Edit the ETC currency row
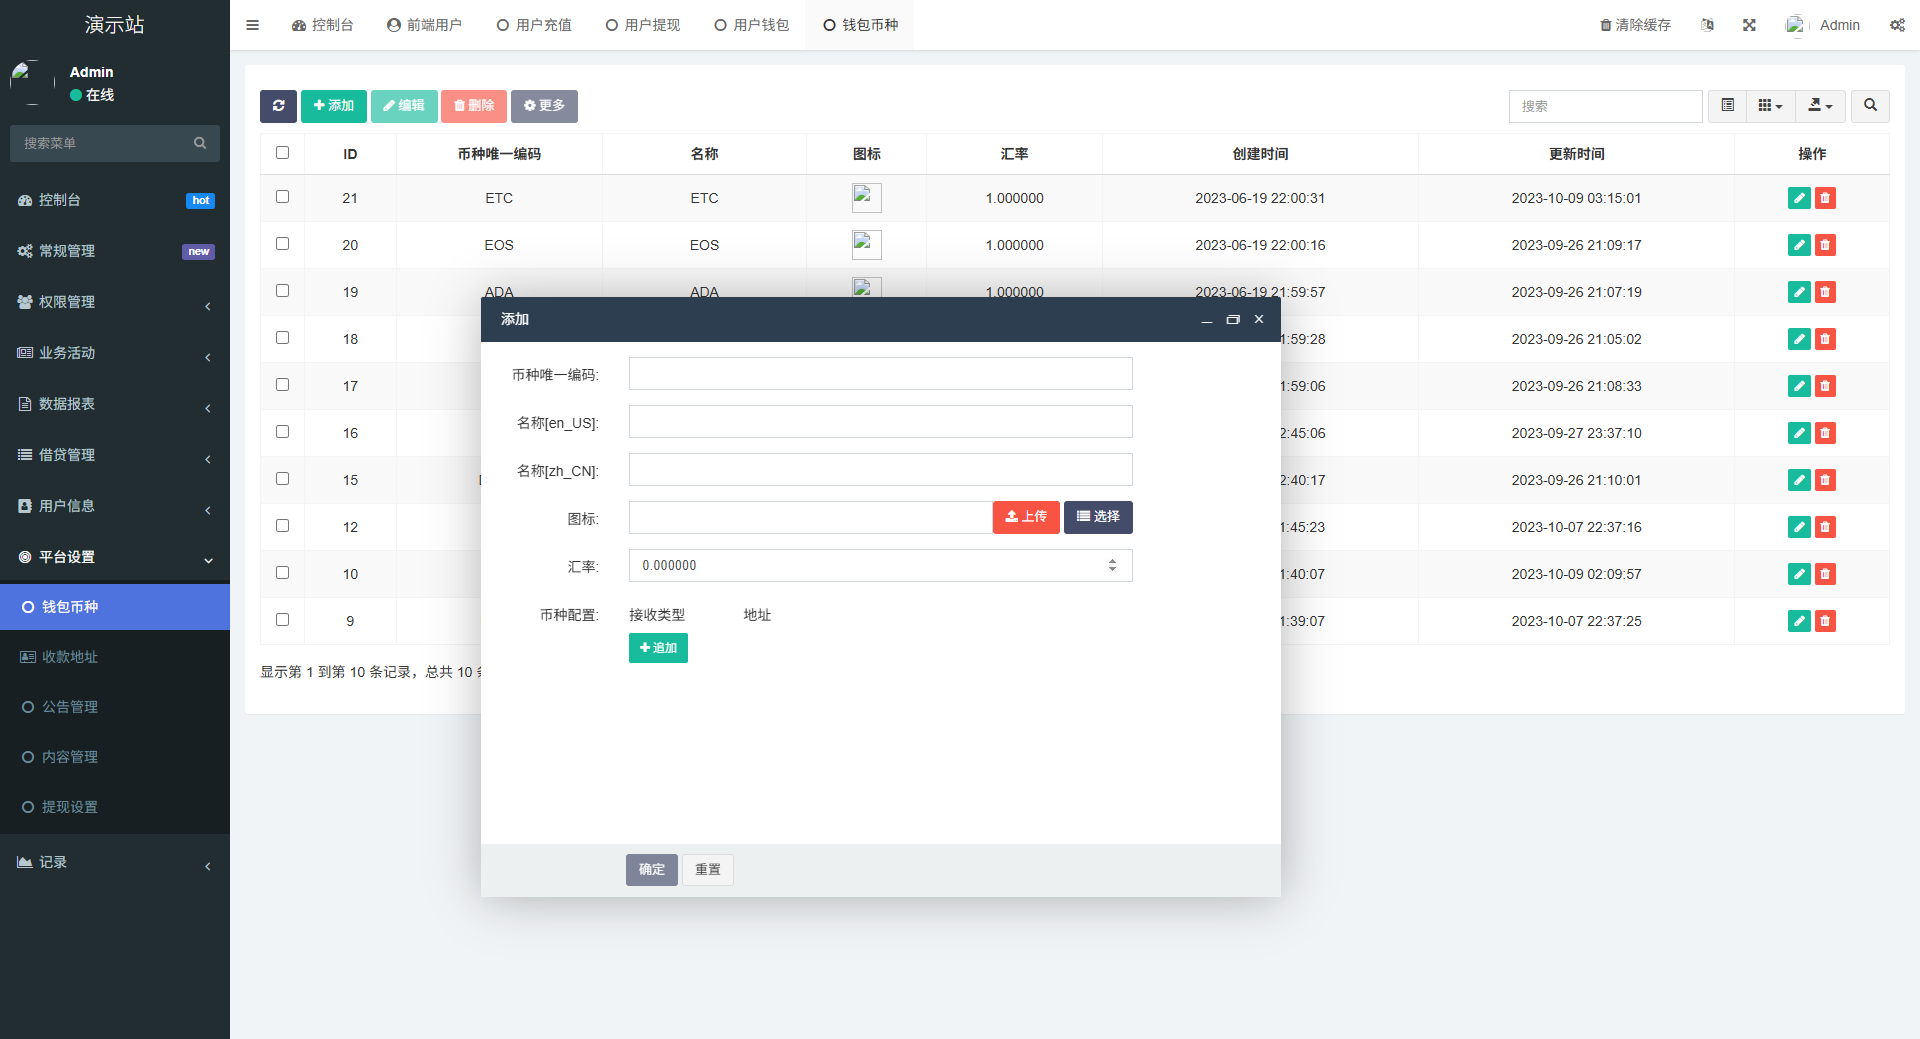 (1799, 198)
